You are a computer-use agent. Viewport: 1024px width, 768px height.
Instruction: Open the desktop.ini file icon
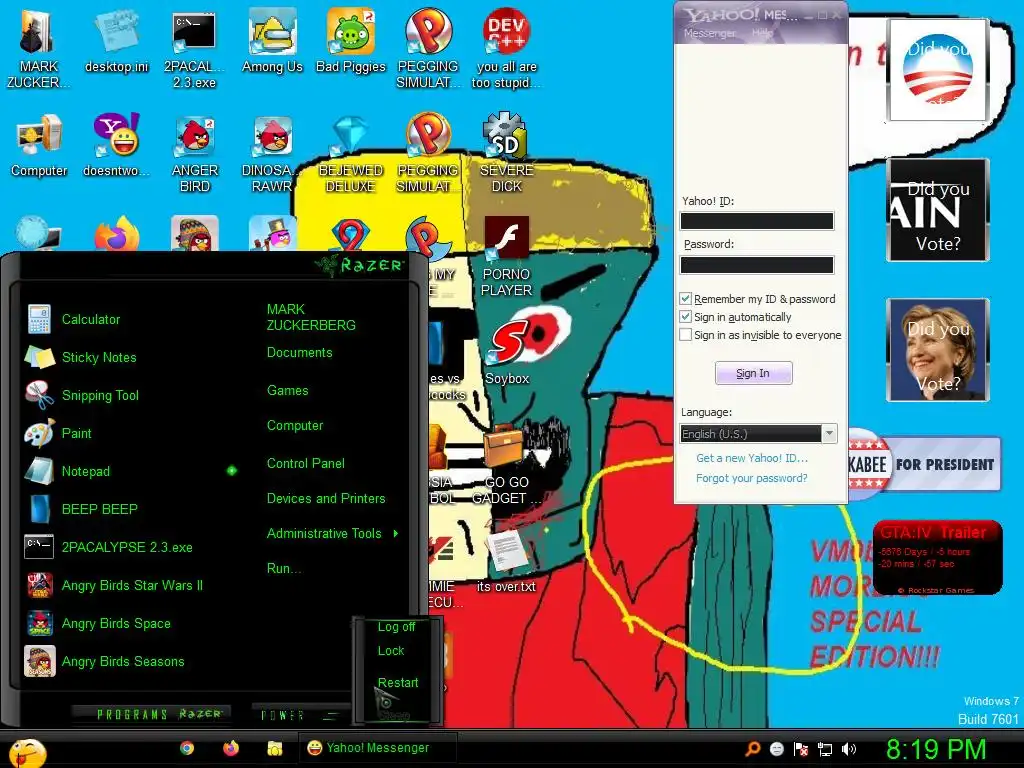tap(116, 40)
